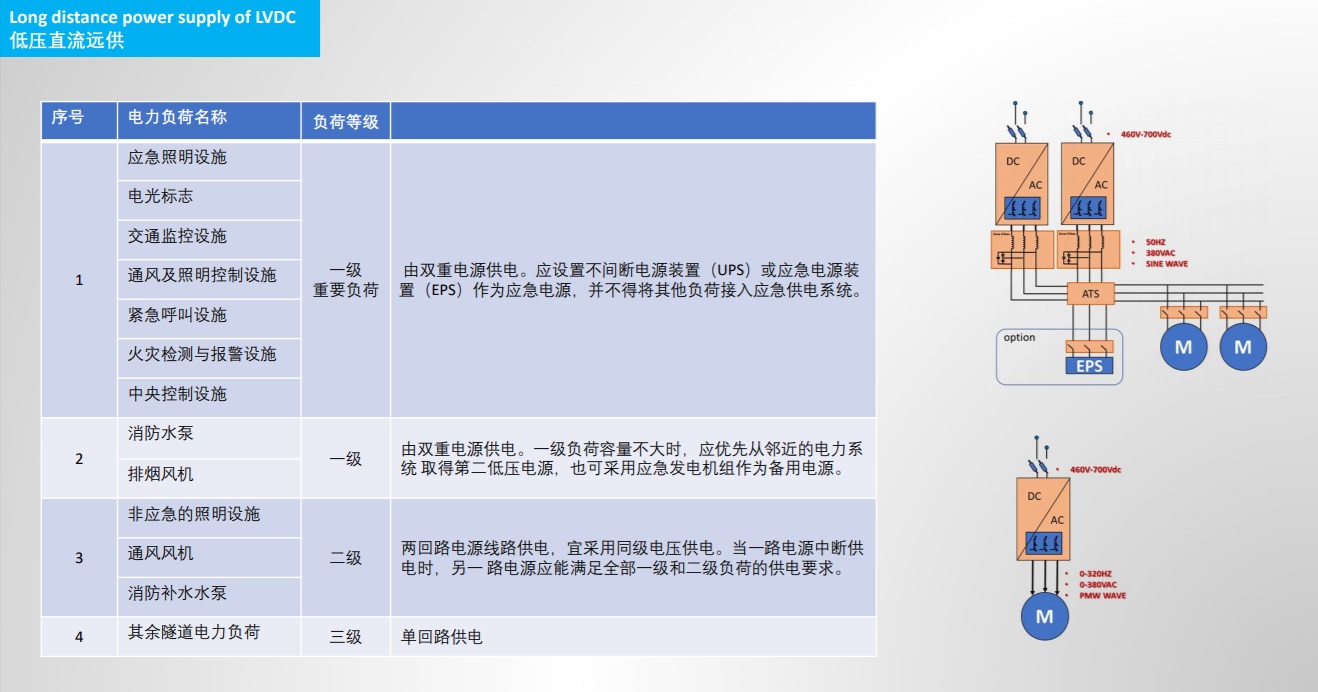Click the 'Long distance power supply of LVDC' title
Viewport: 1318px width, 692px height.
point(152,18)
